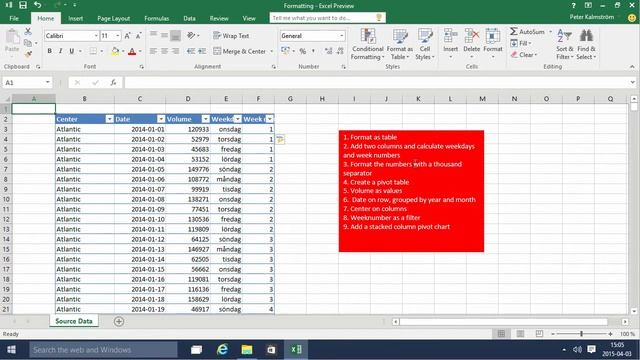Click in the Tell me search box
This screenshot has height=360, width=640.
(x=327, y=18)
